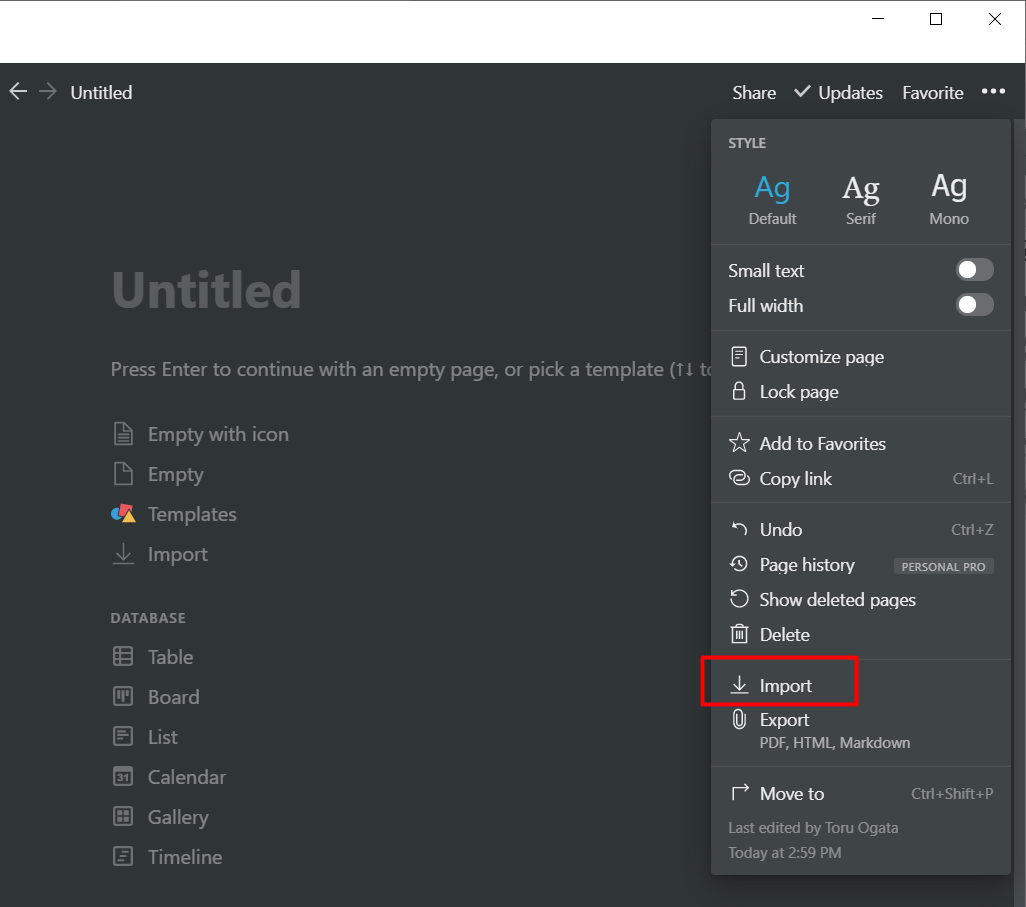
Task: Select the Serif font style
Action: 860,199
